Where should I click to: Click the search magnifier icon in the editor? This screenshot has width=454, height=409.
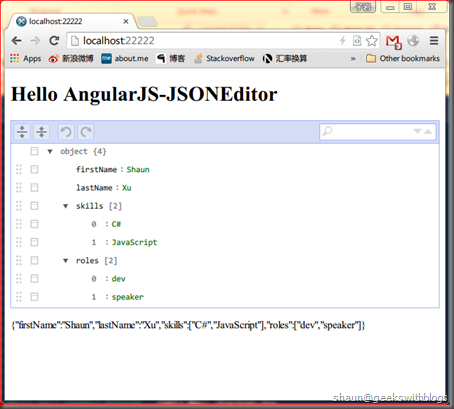click(327, 131)
